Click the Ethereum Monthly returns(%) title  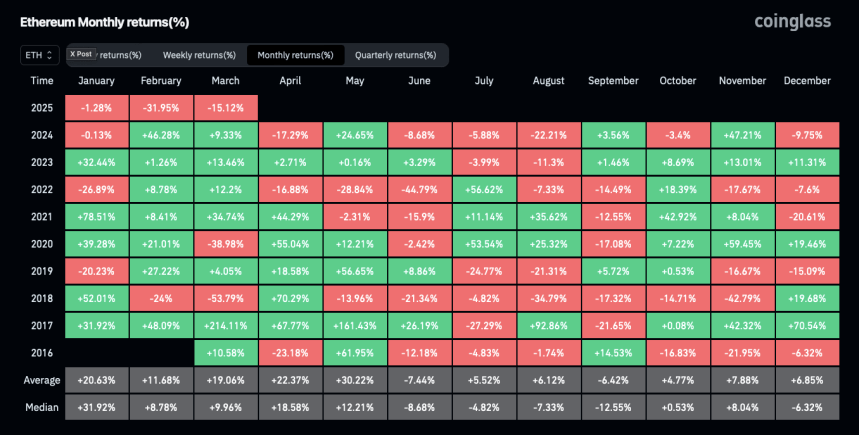105,21
